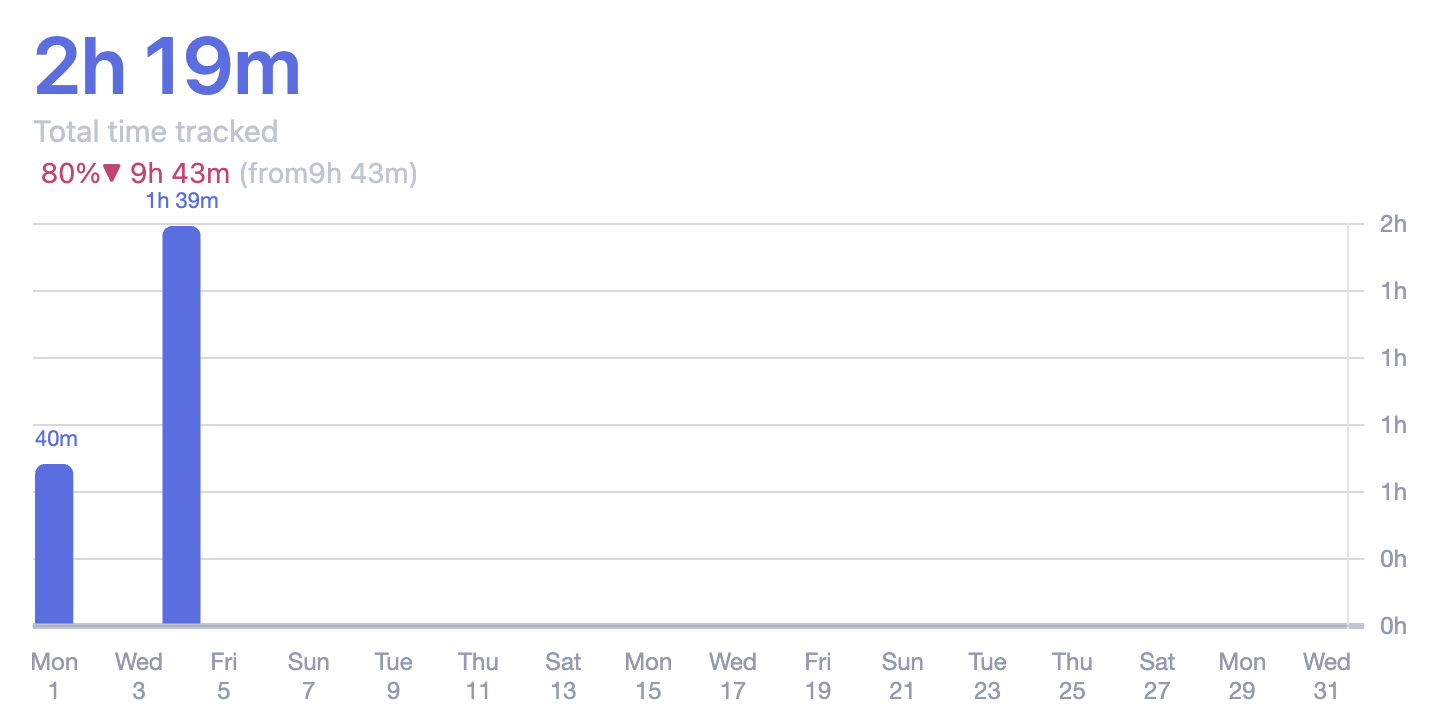1440x726 pixels.
Task: Select the Wed 31 date on axis
Action: [1327, 676]
